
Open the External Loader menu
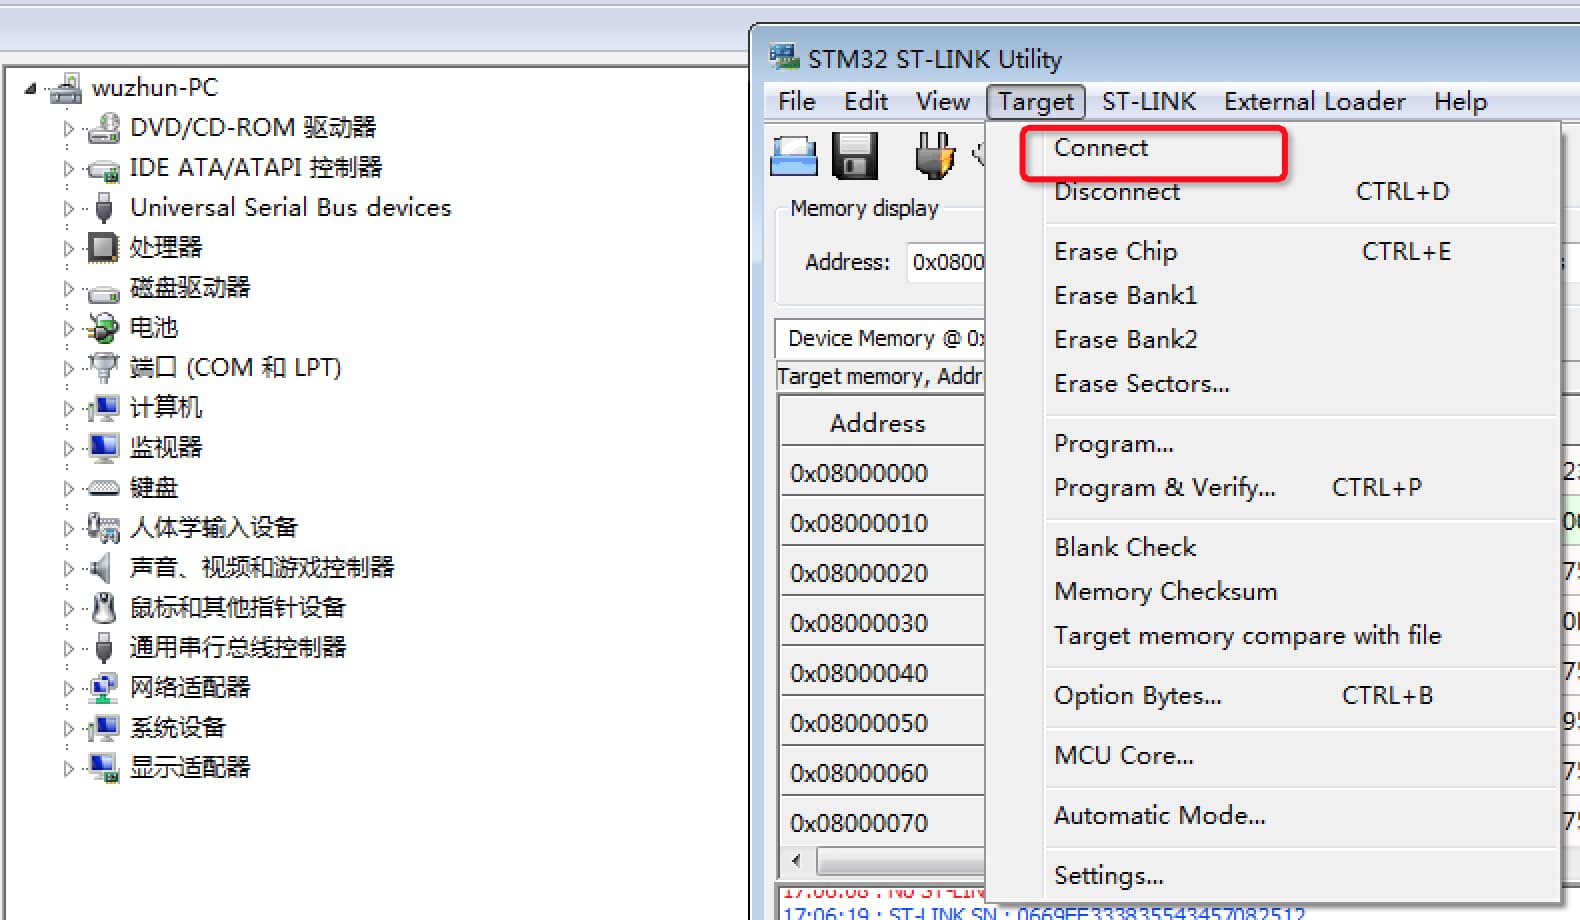[x=1314, y=102]
